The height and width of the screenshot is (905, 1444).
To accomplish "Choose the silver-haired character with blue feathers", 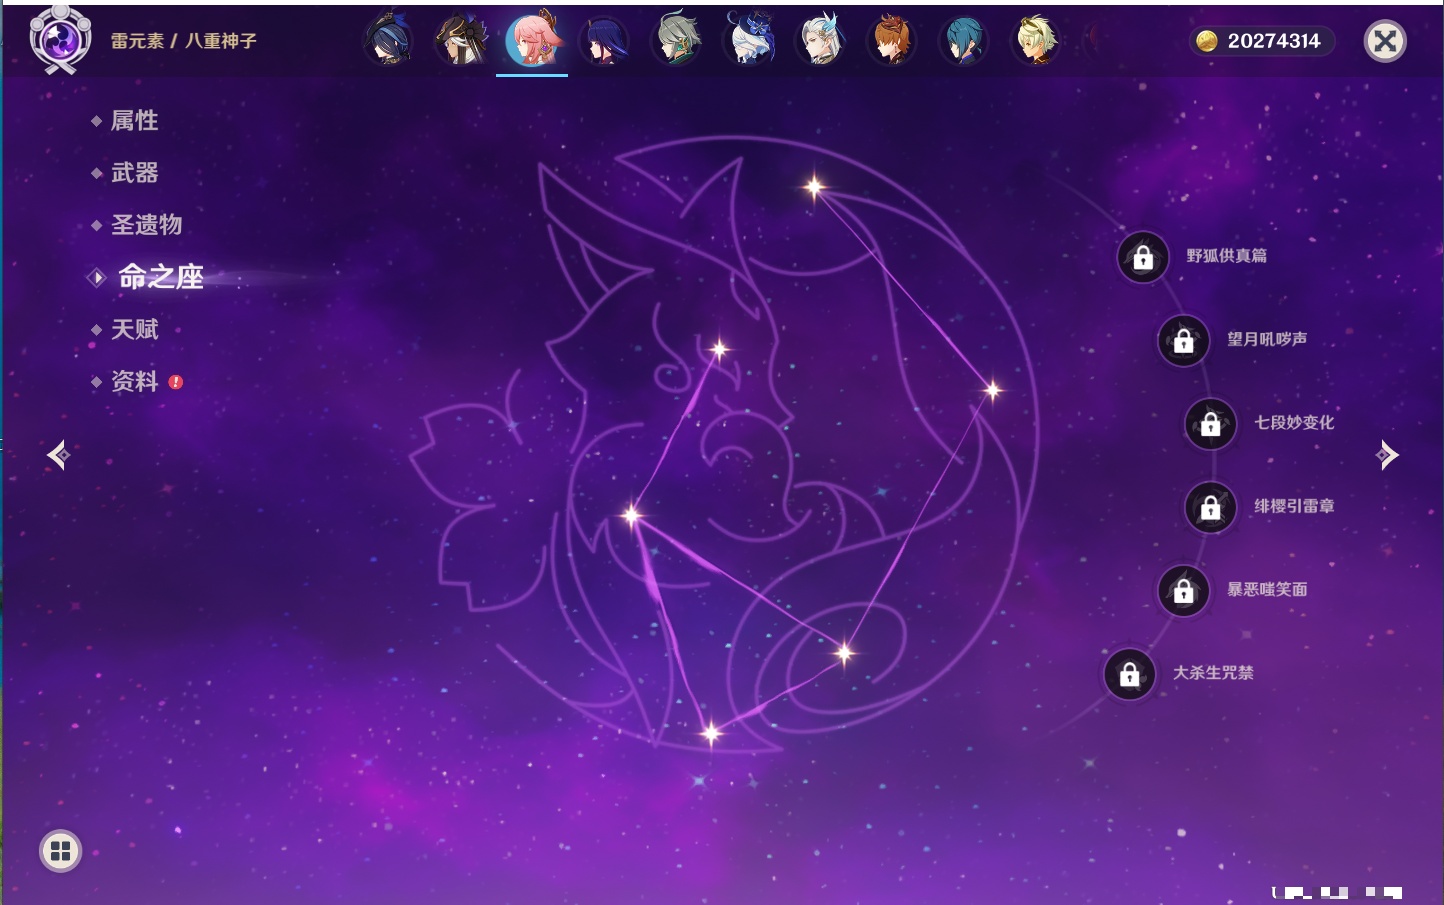I will (x=820, y=40).
